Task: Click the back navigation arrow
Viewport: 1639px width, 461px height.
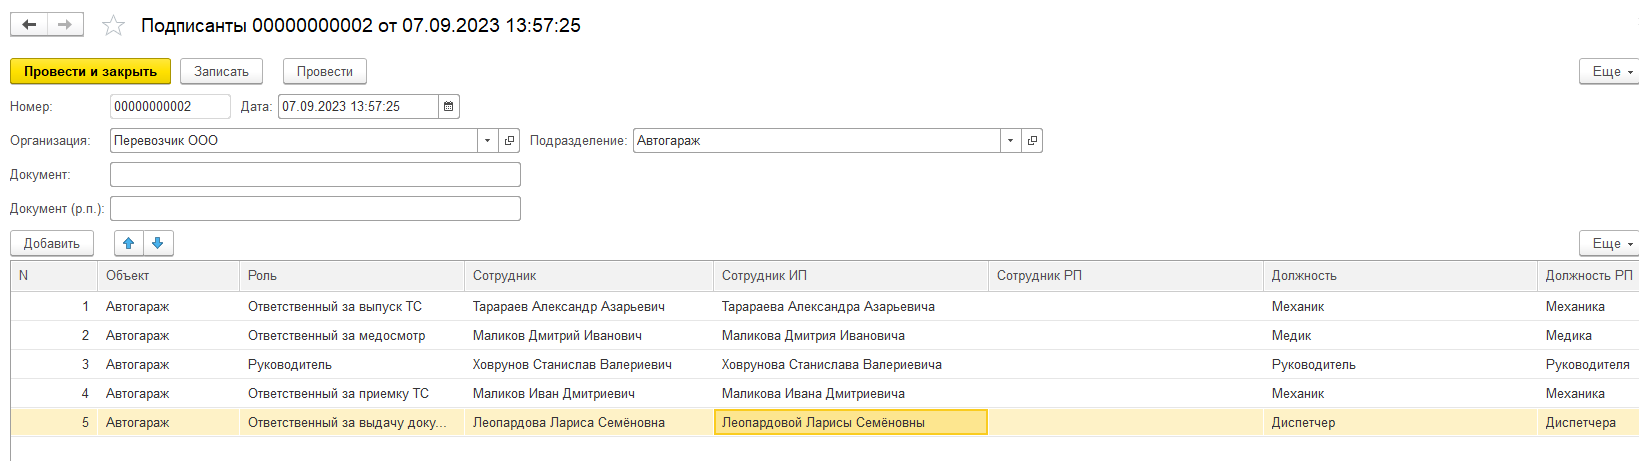Action: coord(29,25)
